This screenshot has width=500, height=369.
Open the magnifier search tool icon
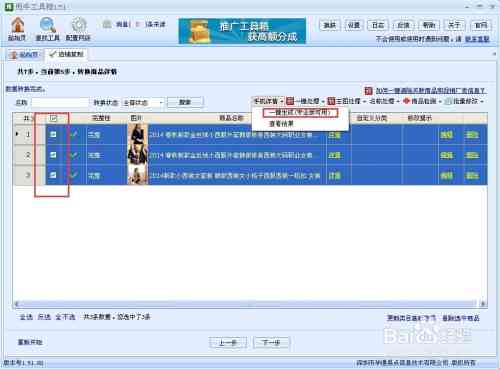tap(48, 25)
